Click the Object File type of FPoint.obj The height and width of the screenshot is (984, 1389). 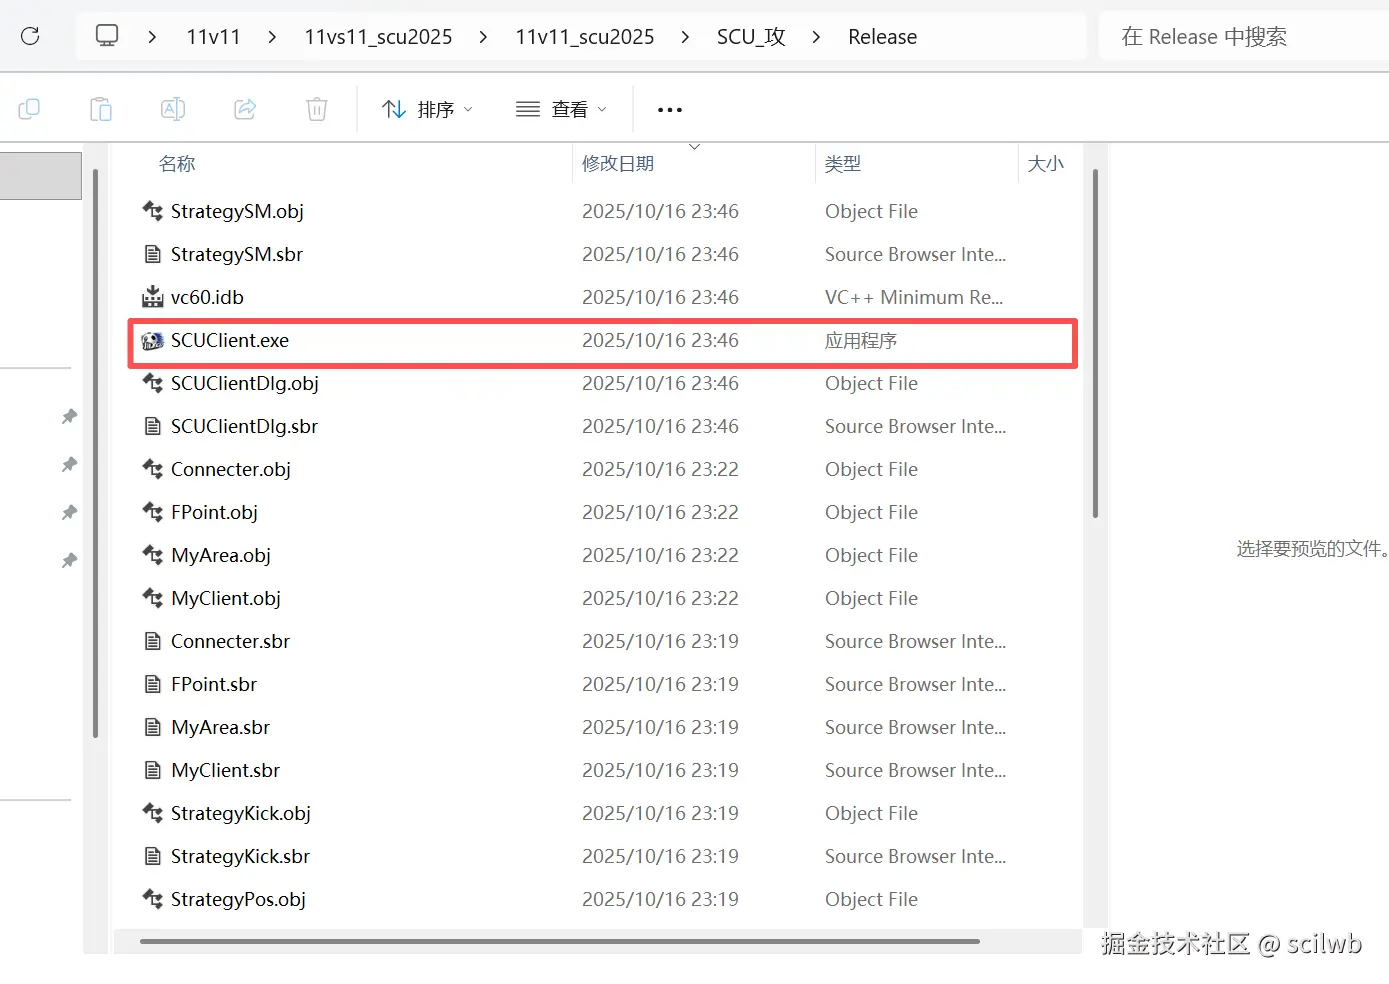pyautogui.click(x=871, y=512)
